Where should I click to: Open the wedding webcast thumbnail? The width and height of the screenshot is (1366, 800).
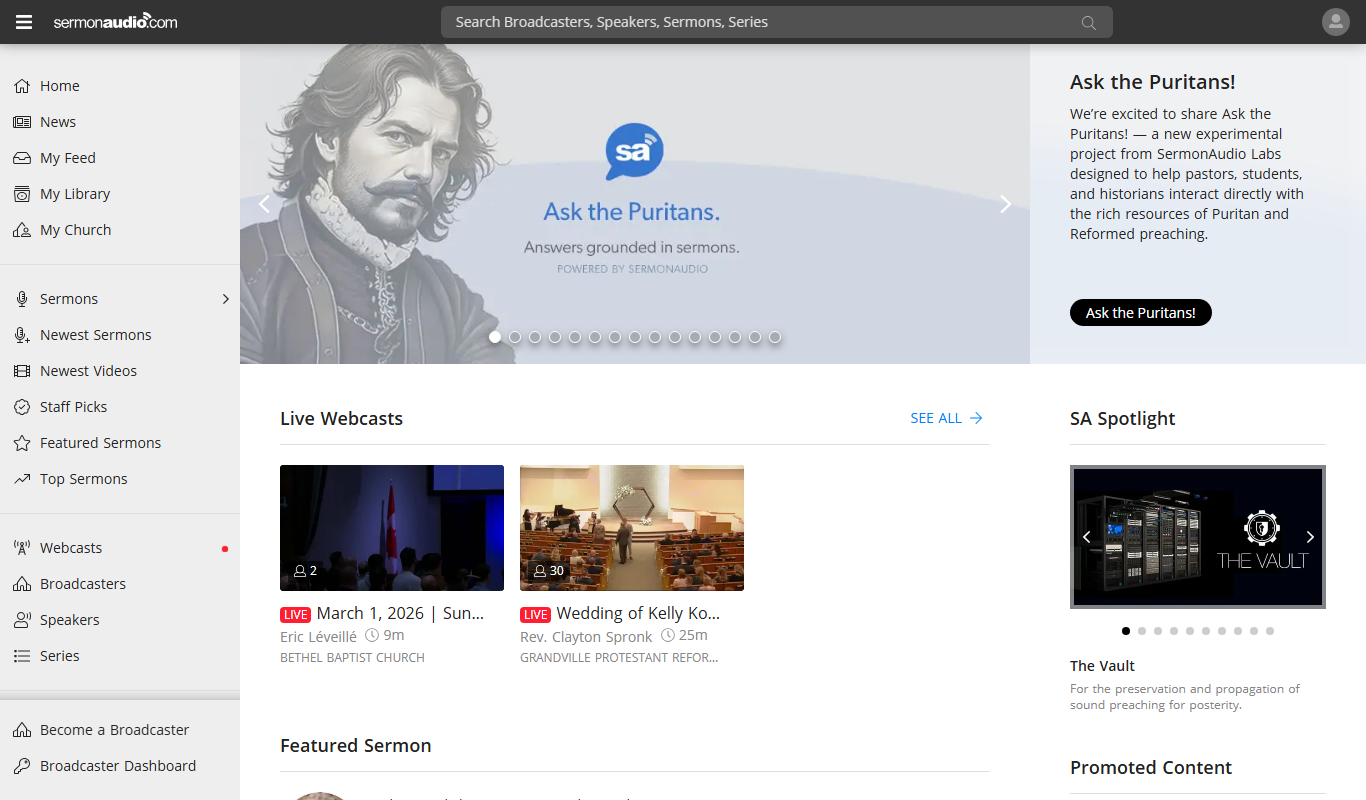632,528
